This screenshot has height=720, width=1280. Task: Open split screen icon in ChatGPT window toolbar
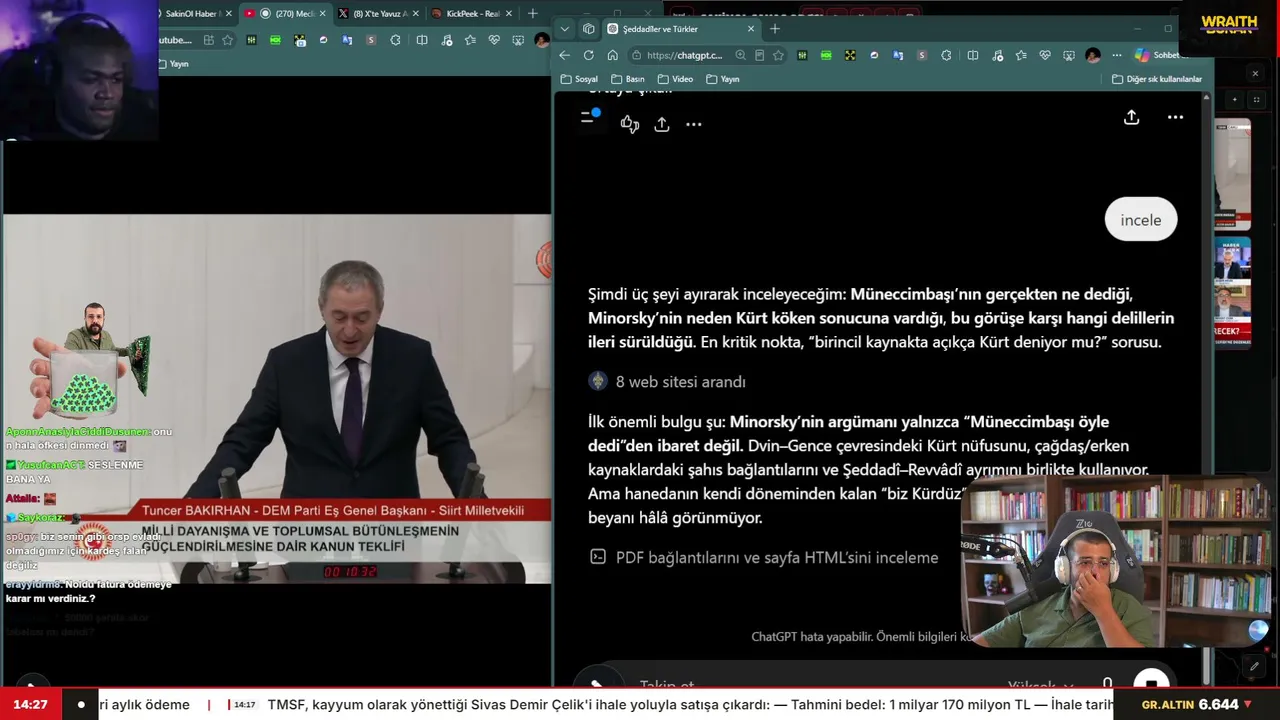coord(973,55)
